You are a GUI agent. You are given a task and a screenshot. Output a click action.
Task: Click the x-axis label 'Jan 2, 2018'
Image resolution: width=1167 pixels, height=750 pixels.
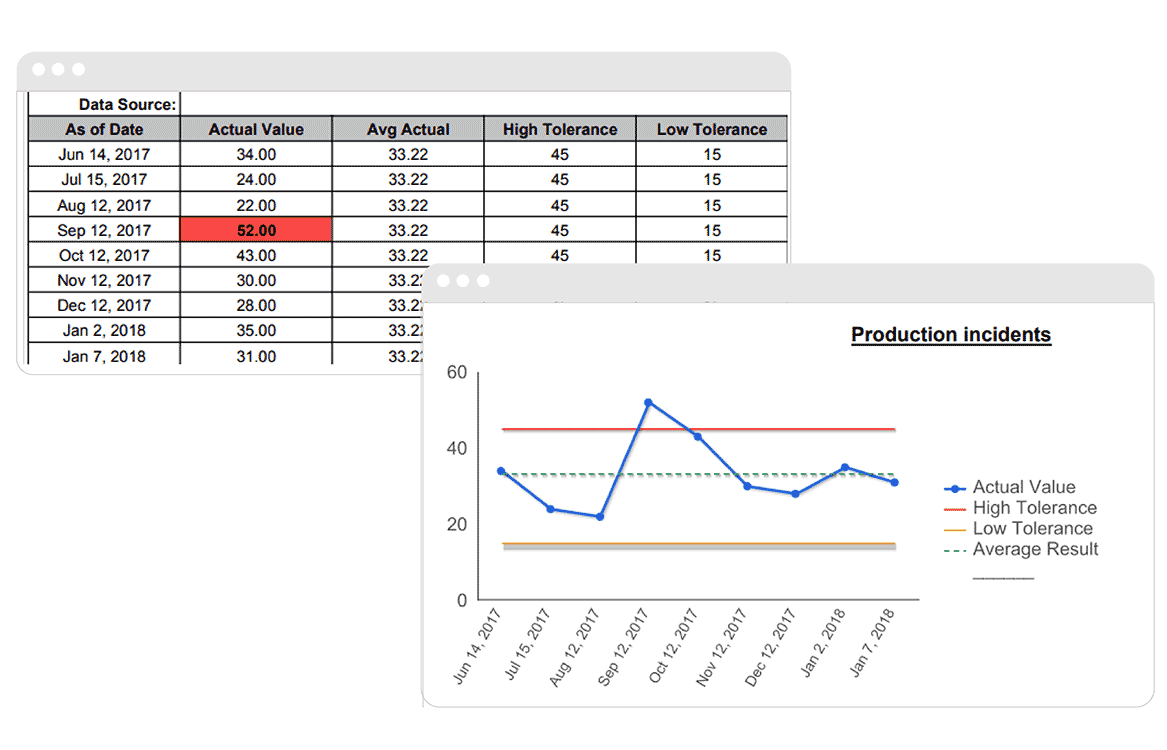pyautogui.click(x=822, y=642)
